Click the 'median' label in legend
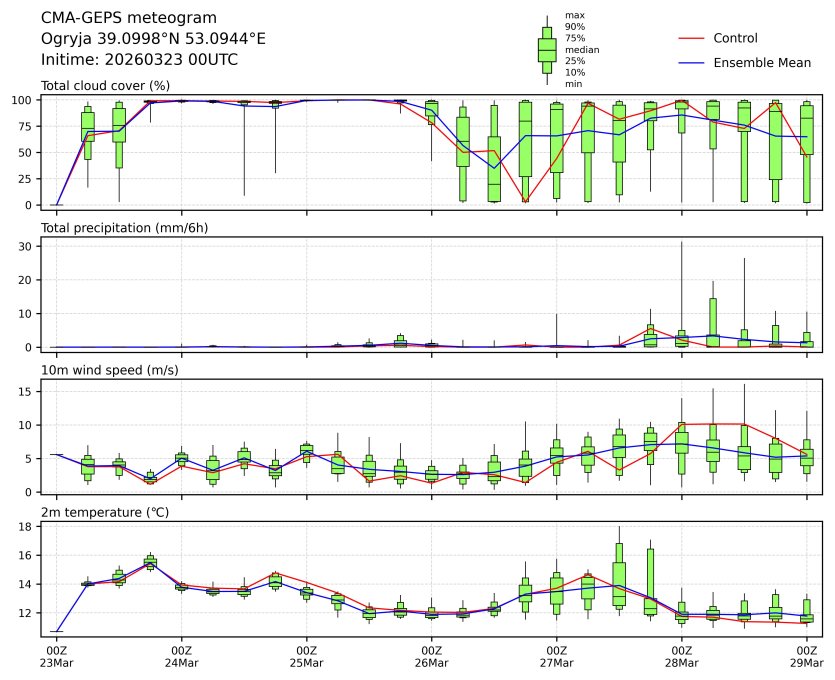 (x=582, y=49)
